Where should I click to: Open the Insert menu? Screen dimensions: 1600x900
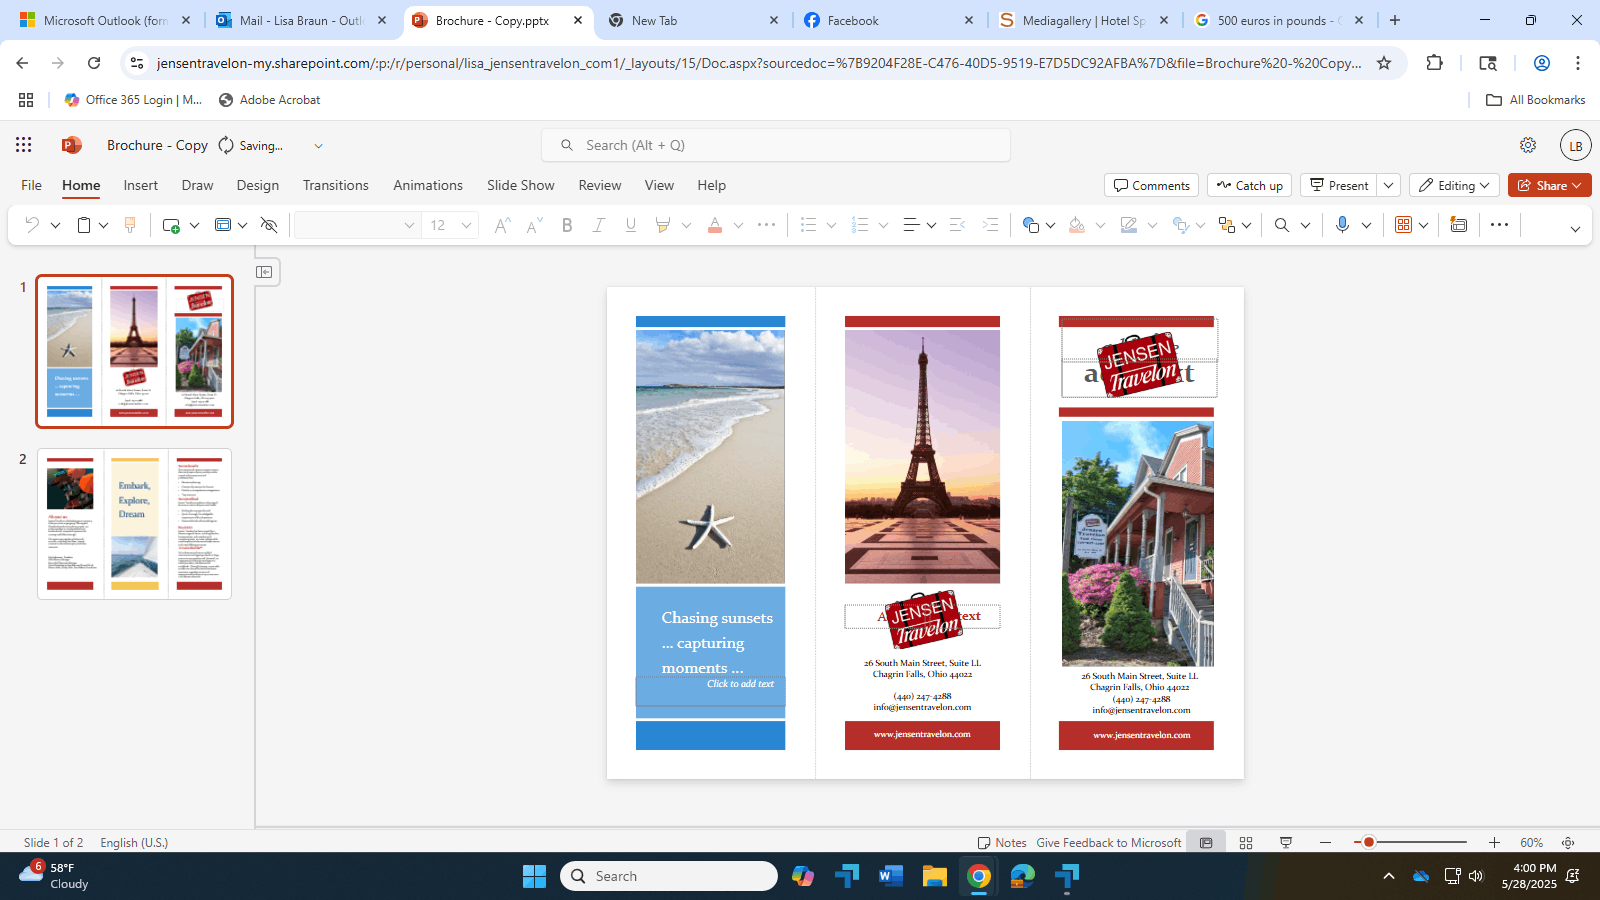point(140,185)
